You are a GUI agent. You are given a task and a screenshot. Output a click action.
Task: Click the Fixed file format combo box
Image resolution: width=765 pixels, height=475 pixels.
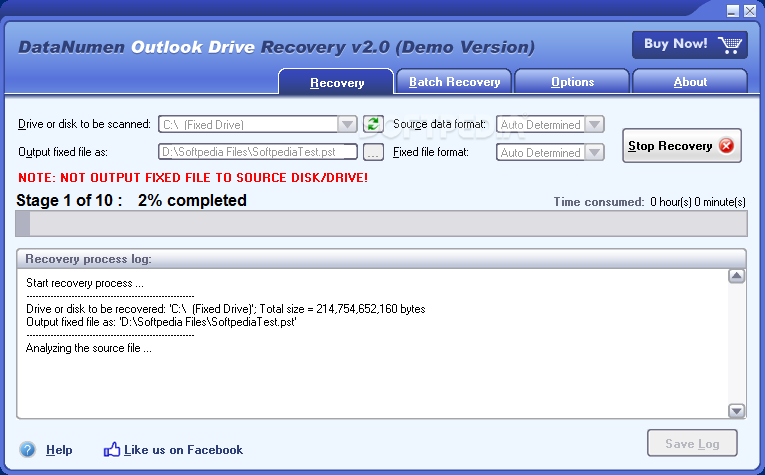[x=550, y=152]
